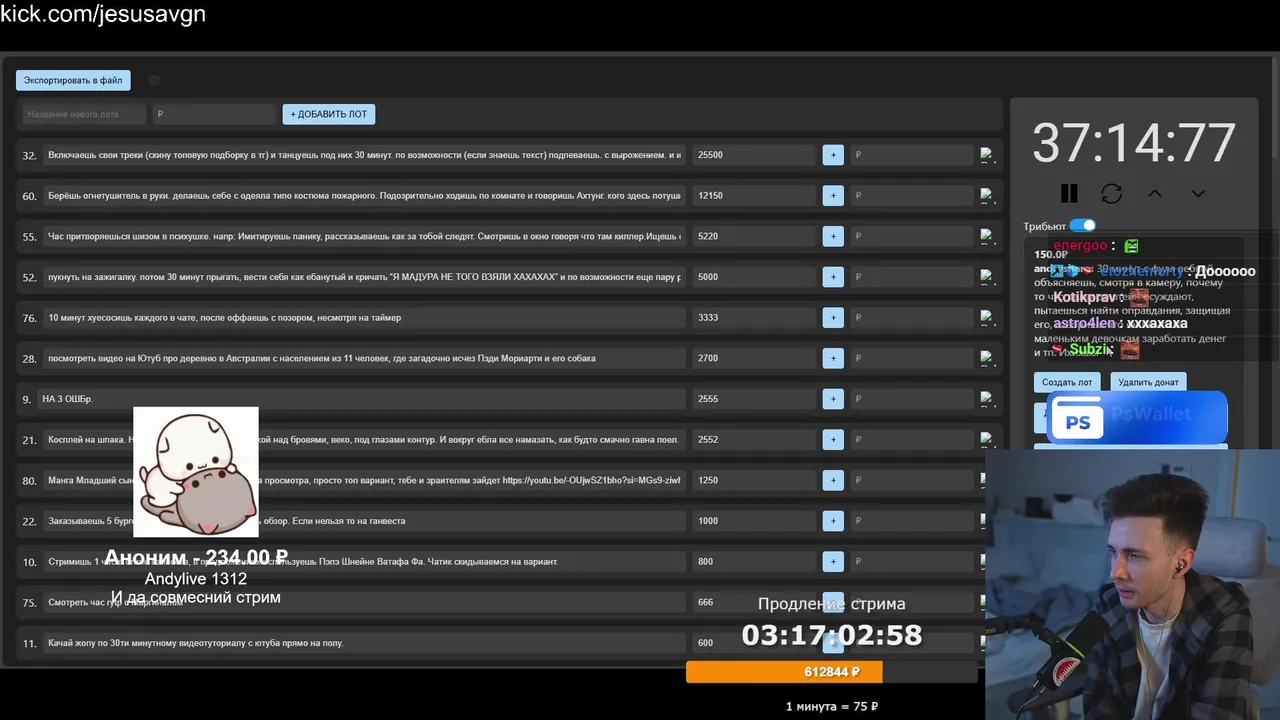
Task: Click the plus button on lot 28 row
Action: coord(833,358)
